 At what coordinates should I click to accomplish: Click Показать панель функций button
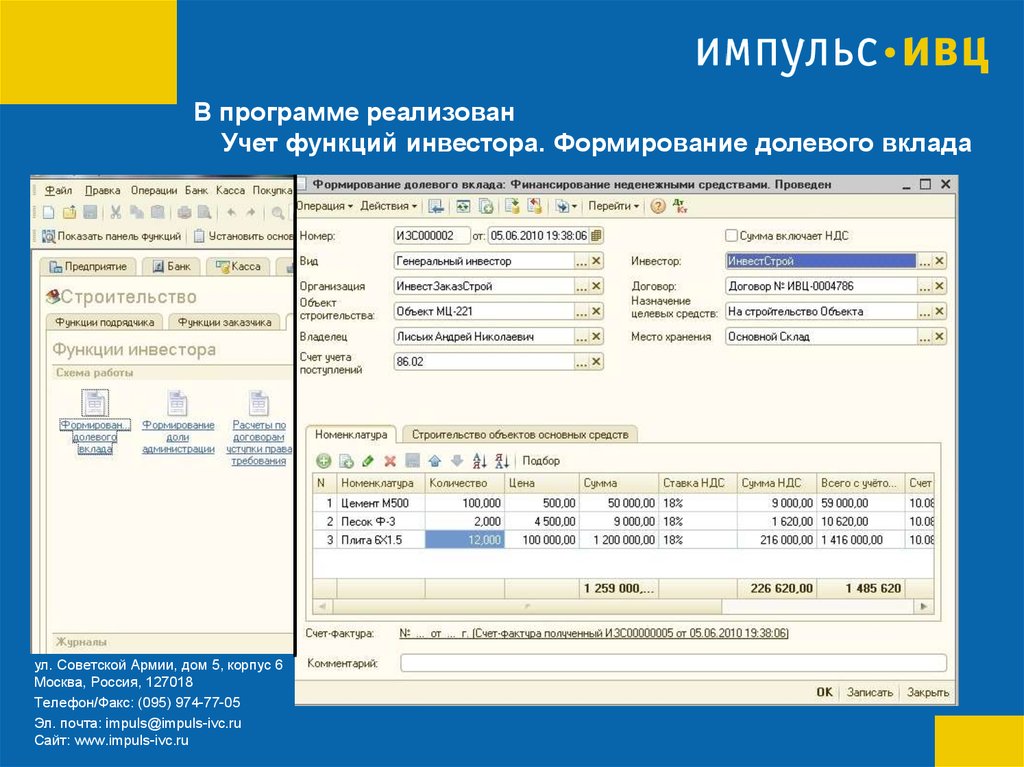coord(111,237)
